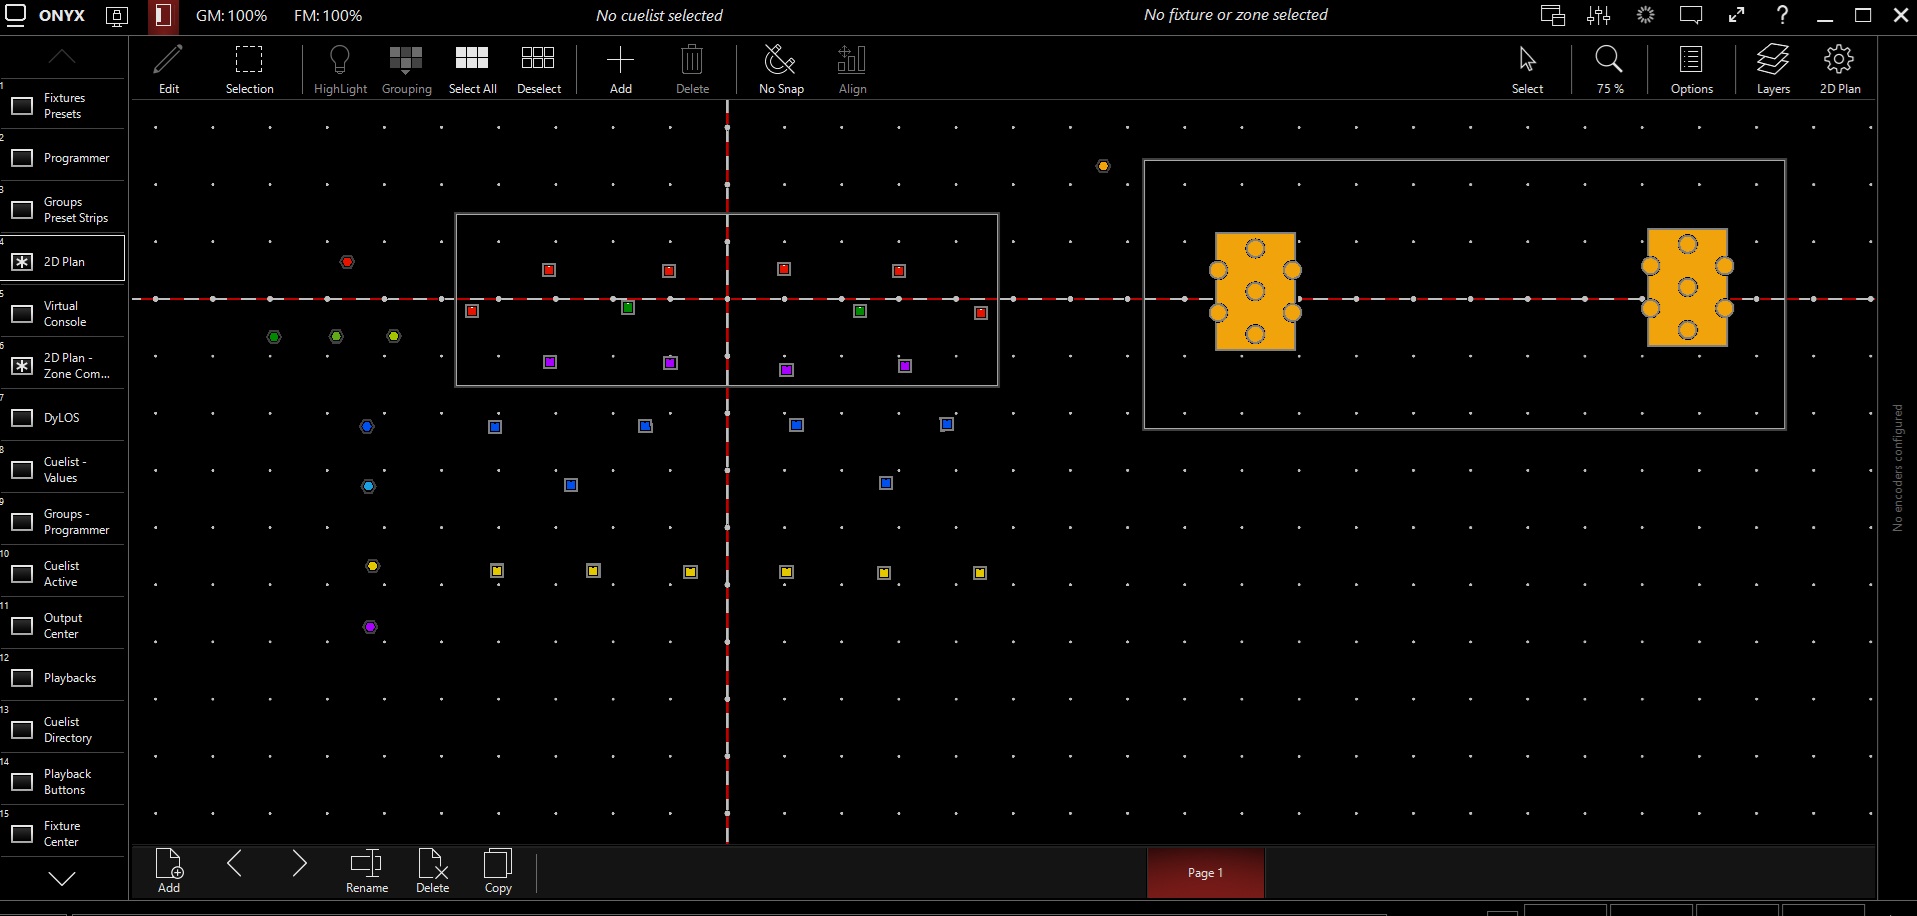
Task: Go to previous page arrow
Action: (235, 864)
